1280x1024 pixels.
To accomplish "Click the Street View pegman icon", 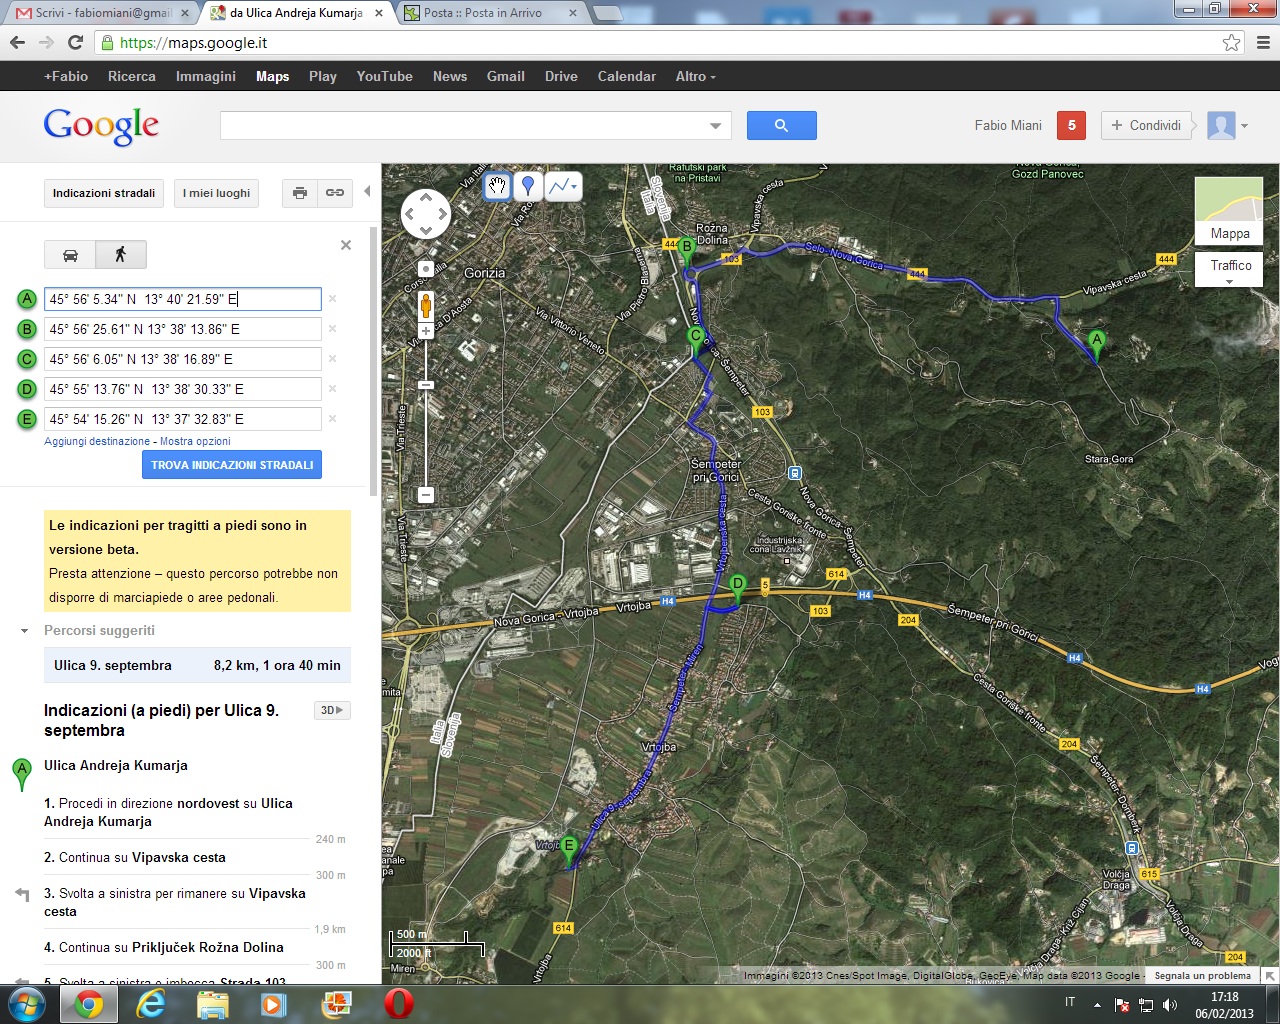I will point(426,304).
